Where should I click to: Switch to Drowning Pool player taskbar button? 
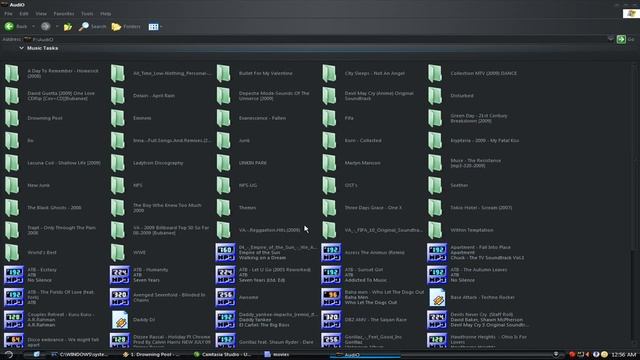pos(151,355)
